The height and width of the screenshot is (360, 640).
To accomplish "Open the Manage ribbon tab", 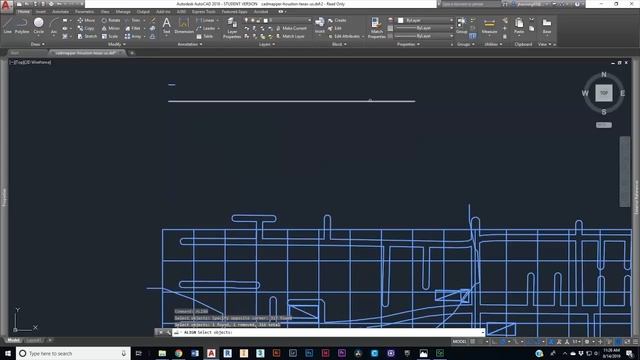I will coord(123,11).
